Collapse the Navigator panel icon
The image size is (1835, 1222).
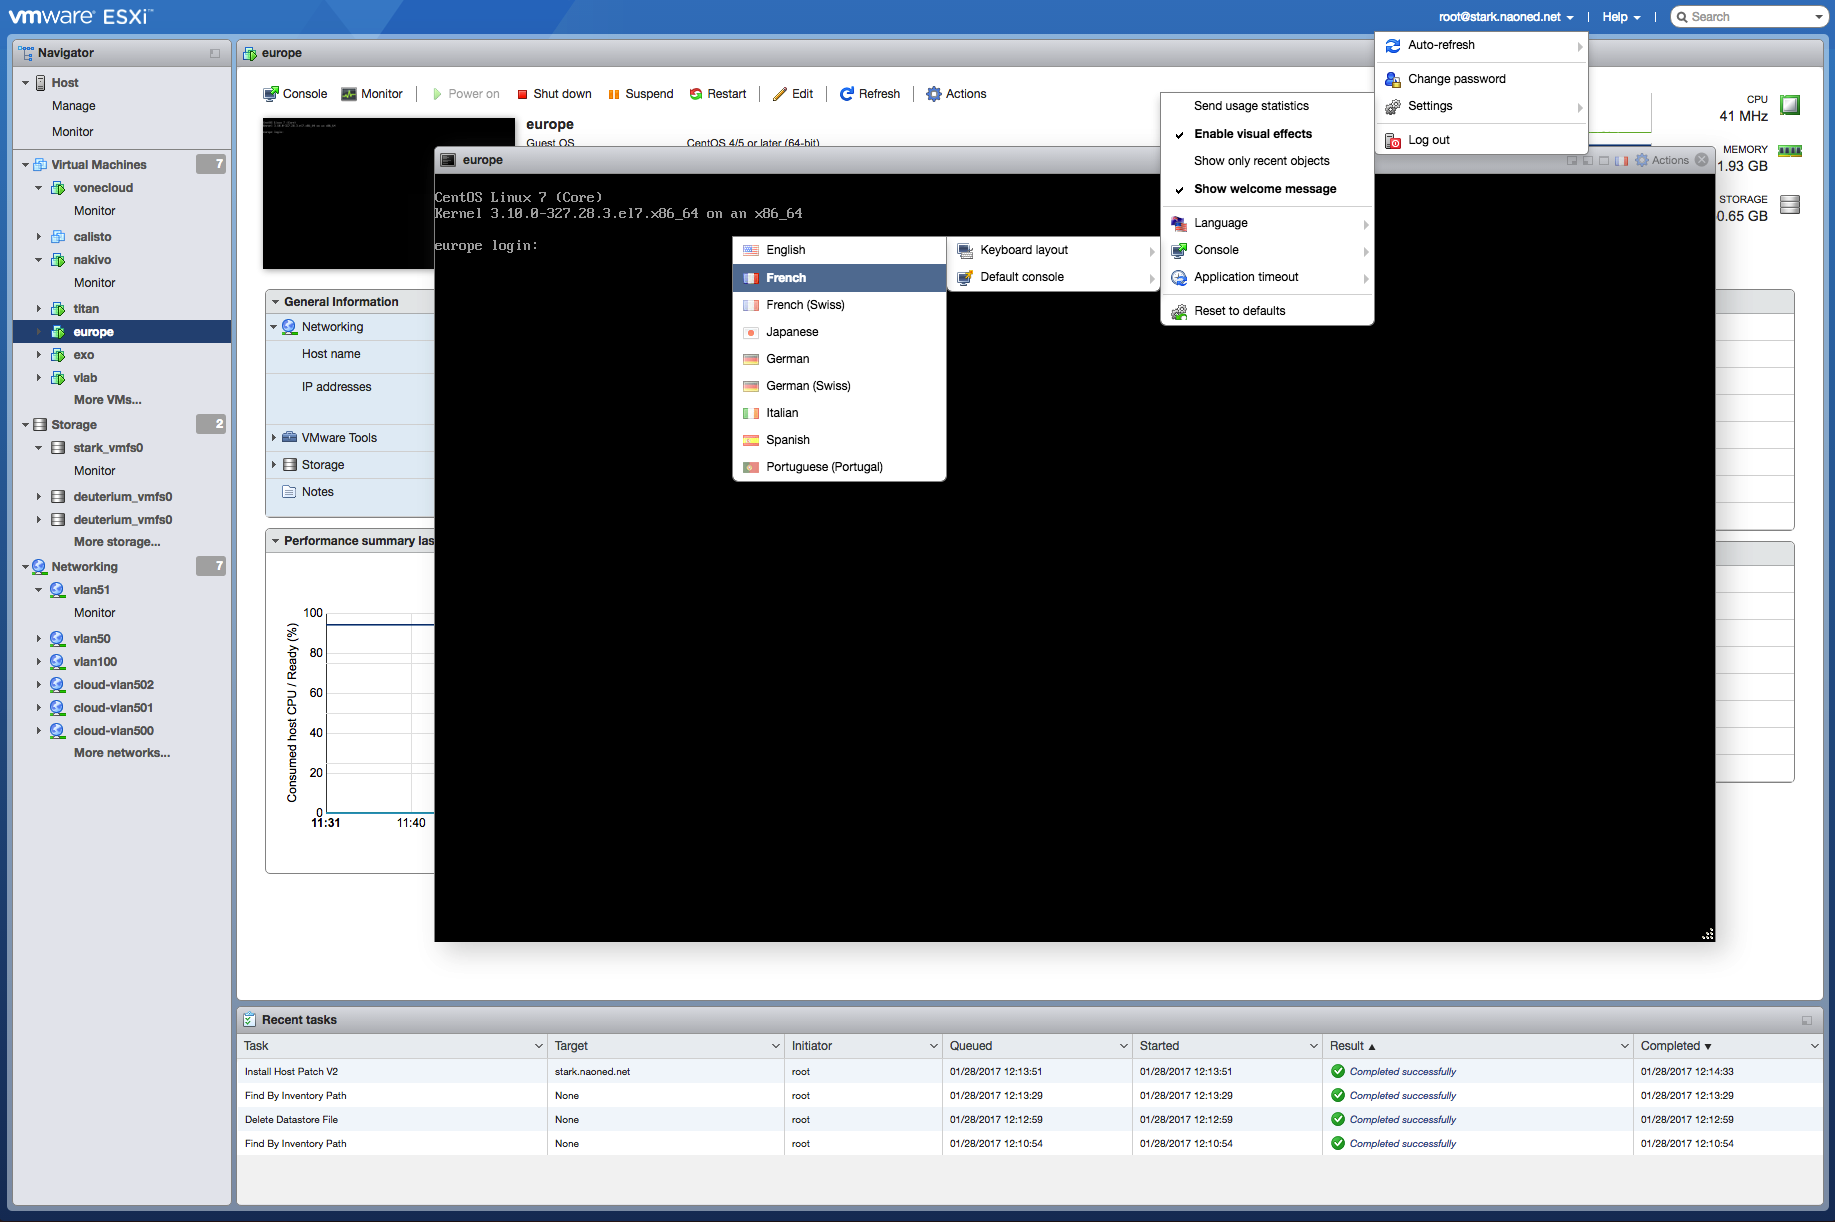(215, 53)
